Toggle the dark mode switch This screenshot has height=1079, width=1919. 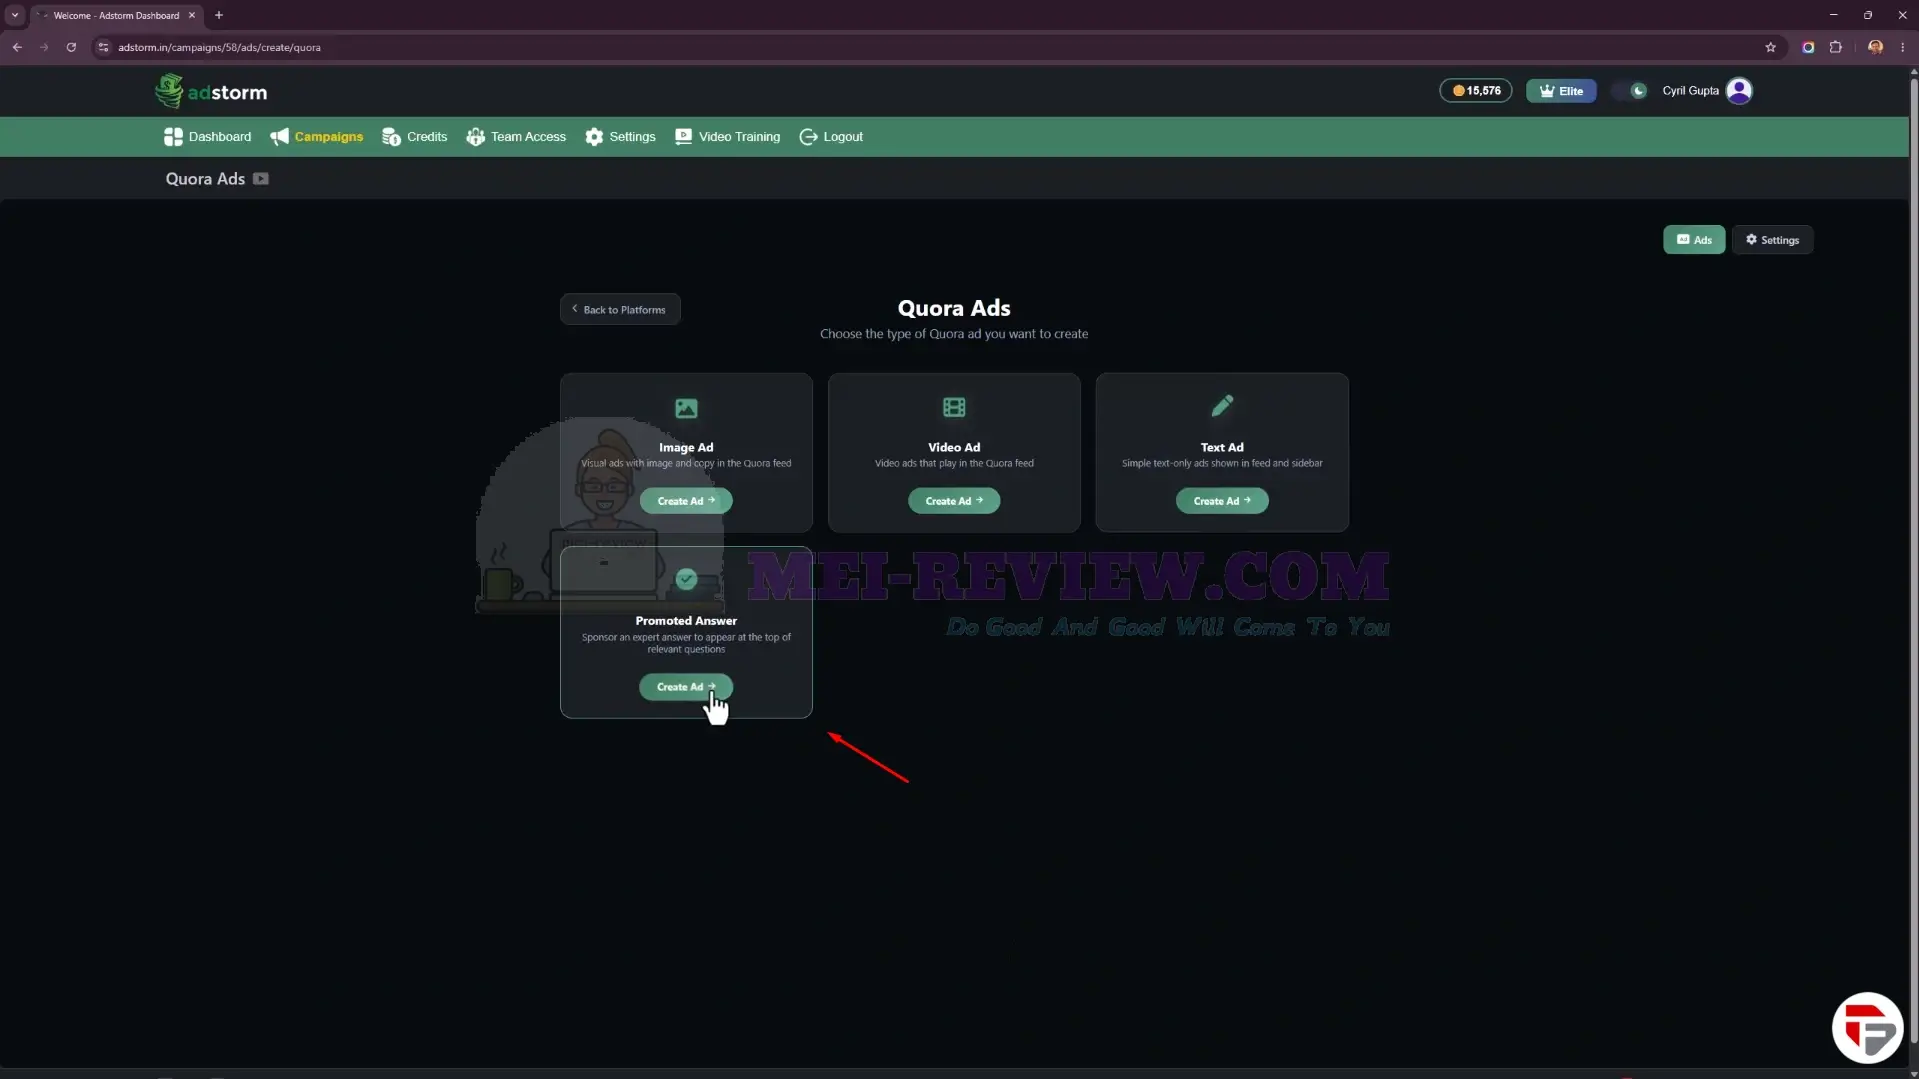[1629, 91]
